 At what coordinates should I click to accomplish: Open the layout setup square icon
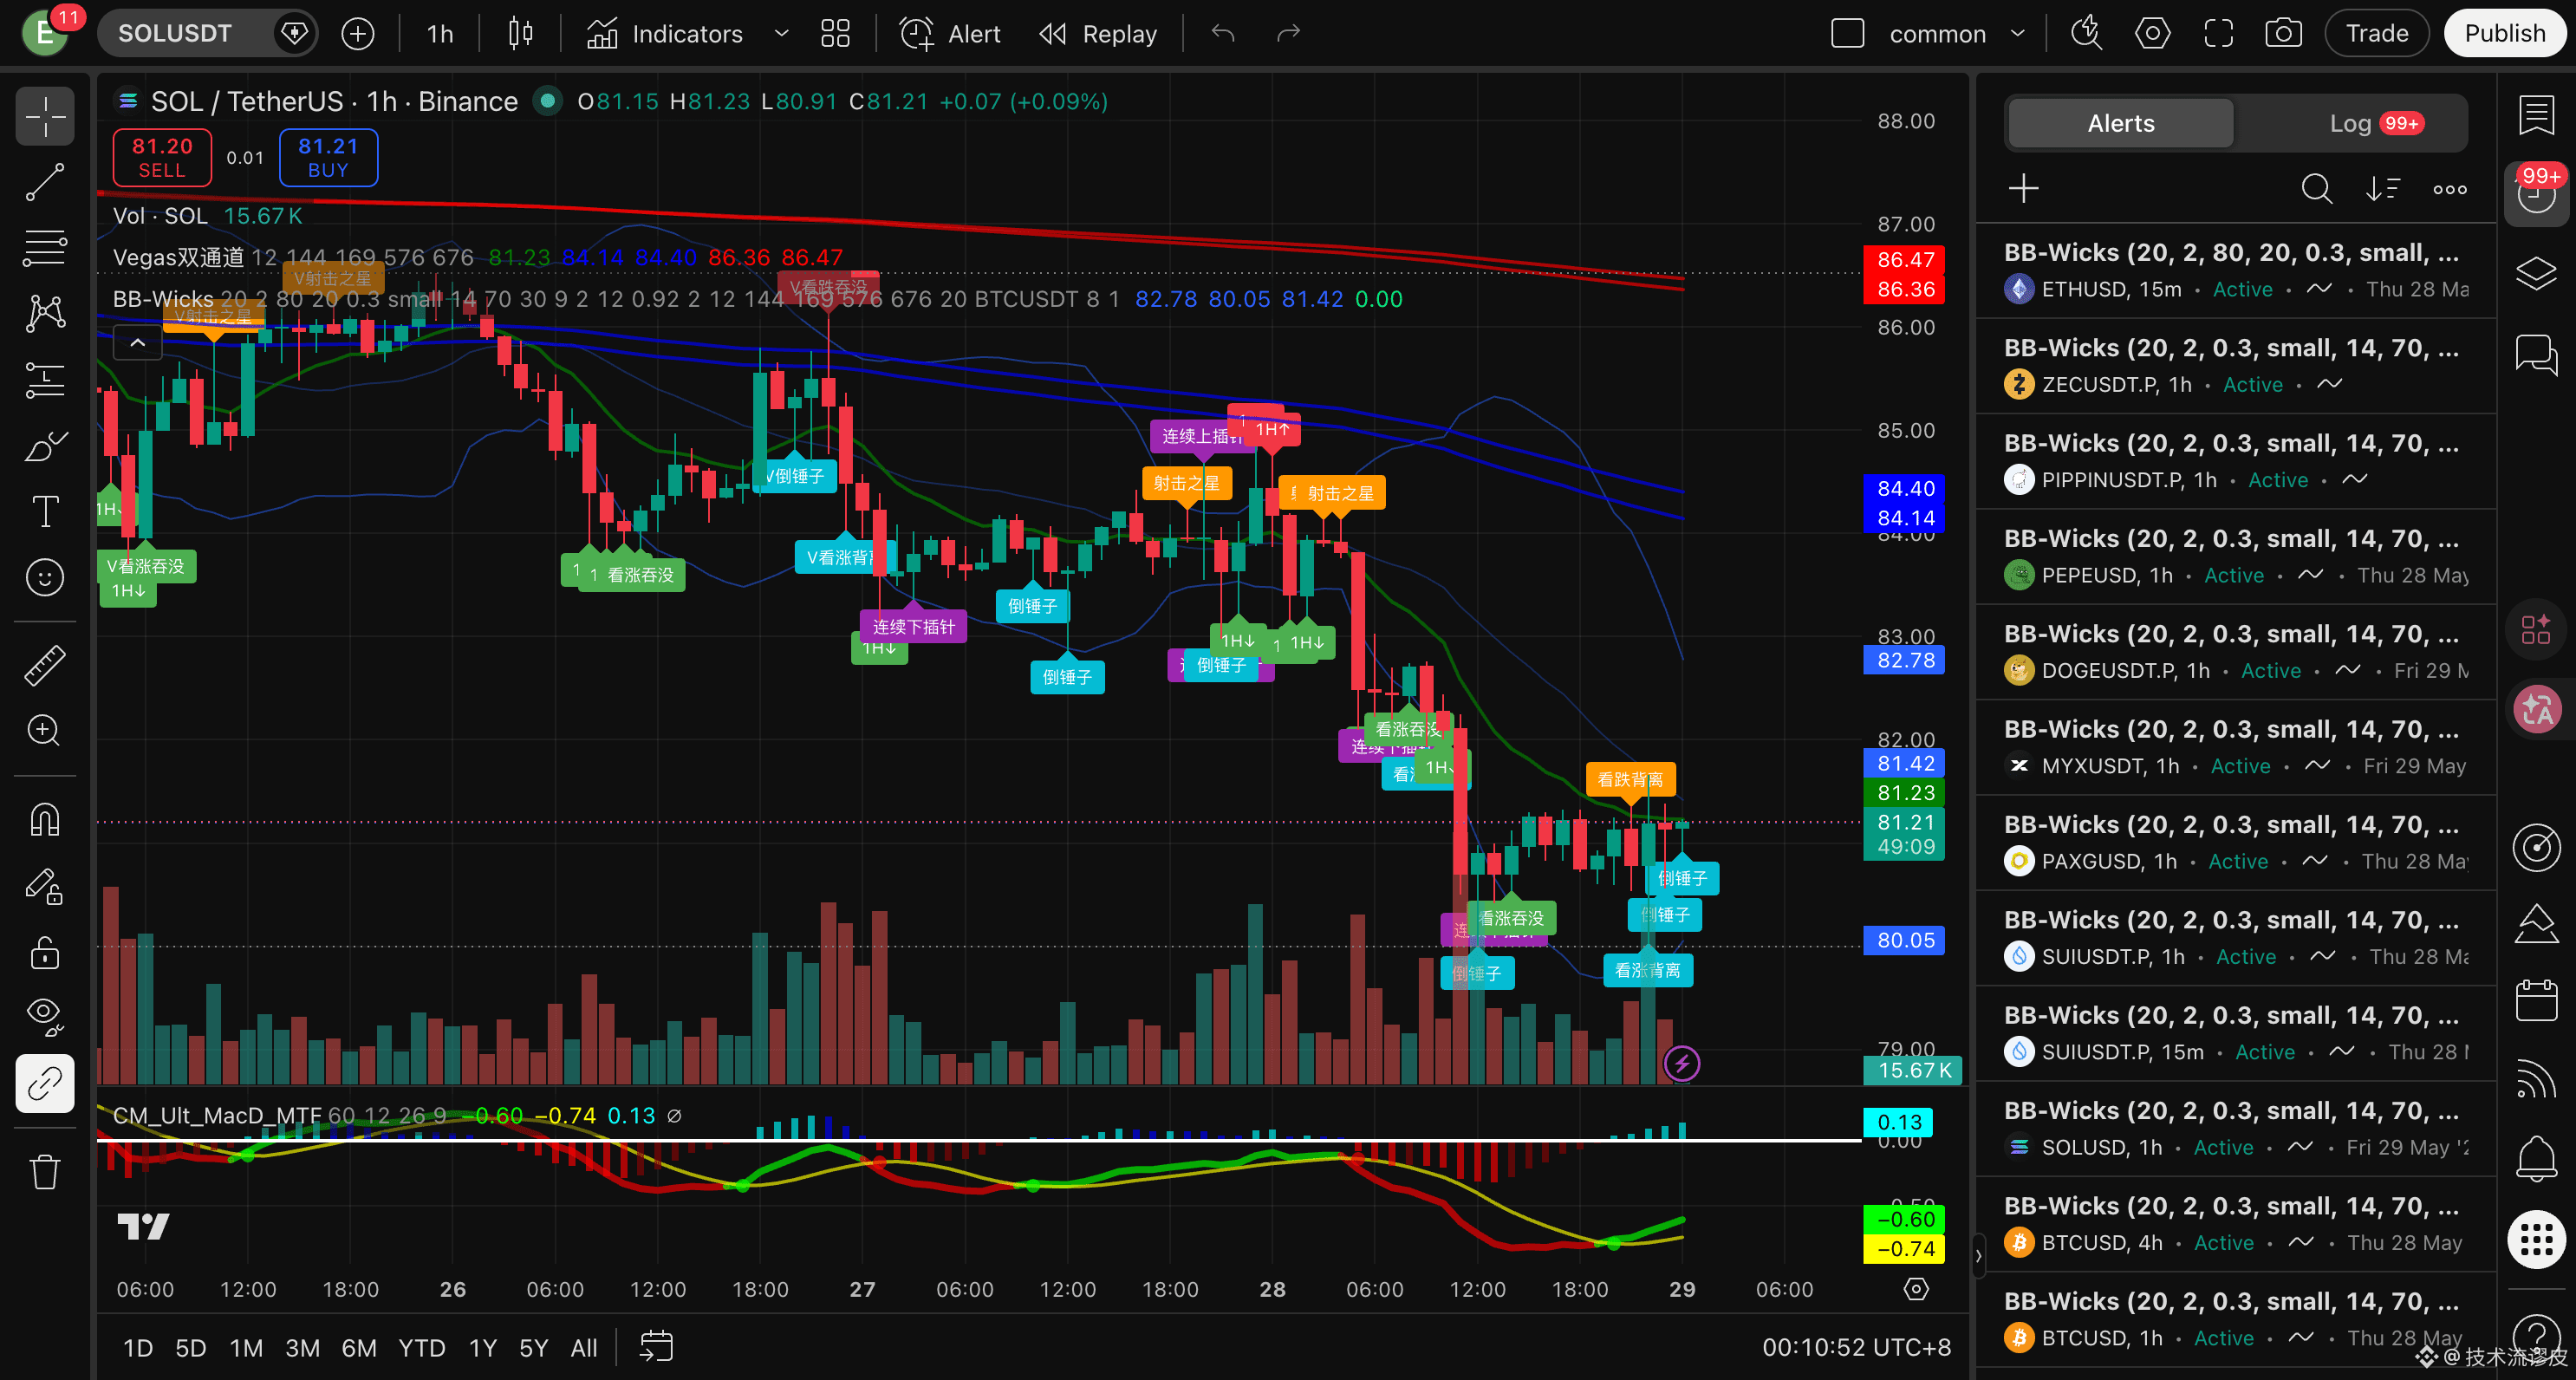tap(1847, 34)
